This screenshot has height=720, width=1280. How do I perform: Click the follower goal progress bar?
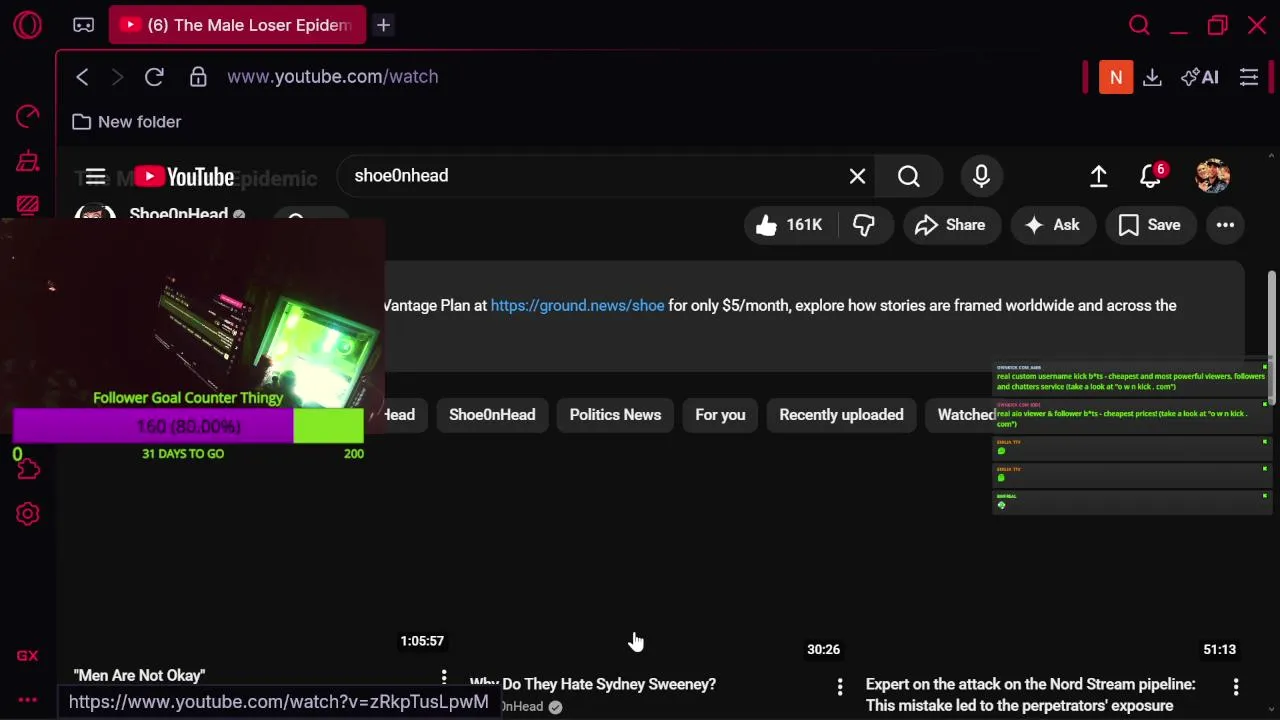click(188, 427)
